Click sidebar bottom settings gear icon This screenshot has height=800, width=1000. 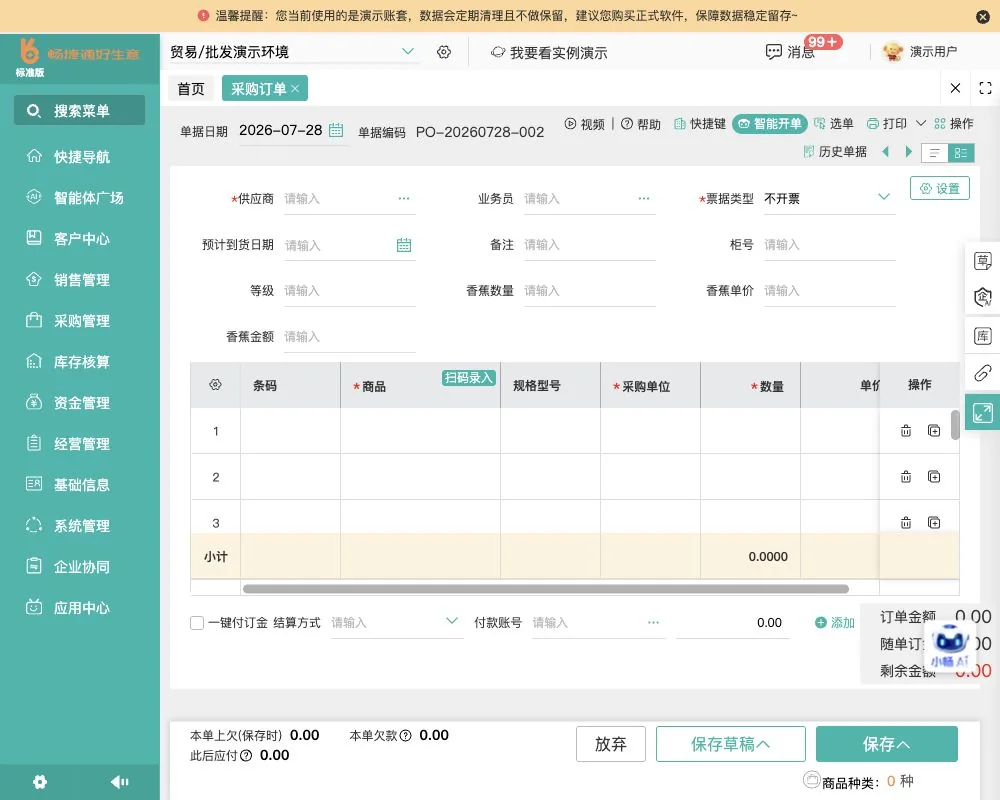40,782
